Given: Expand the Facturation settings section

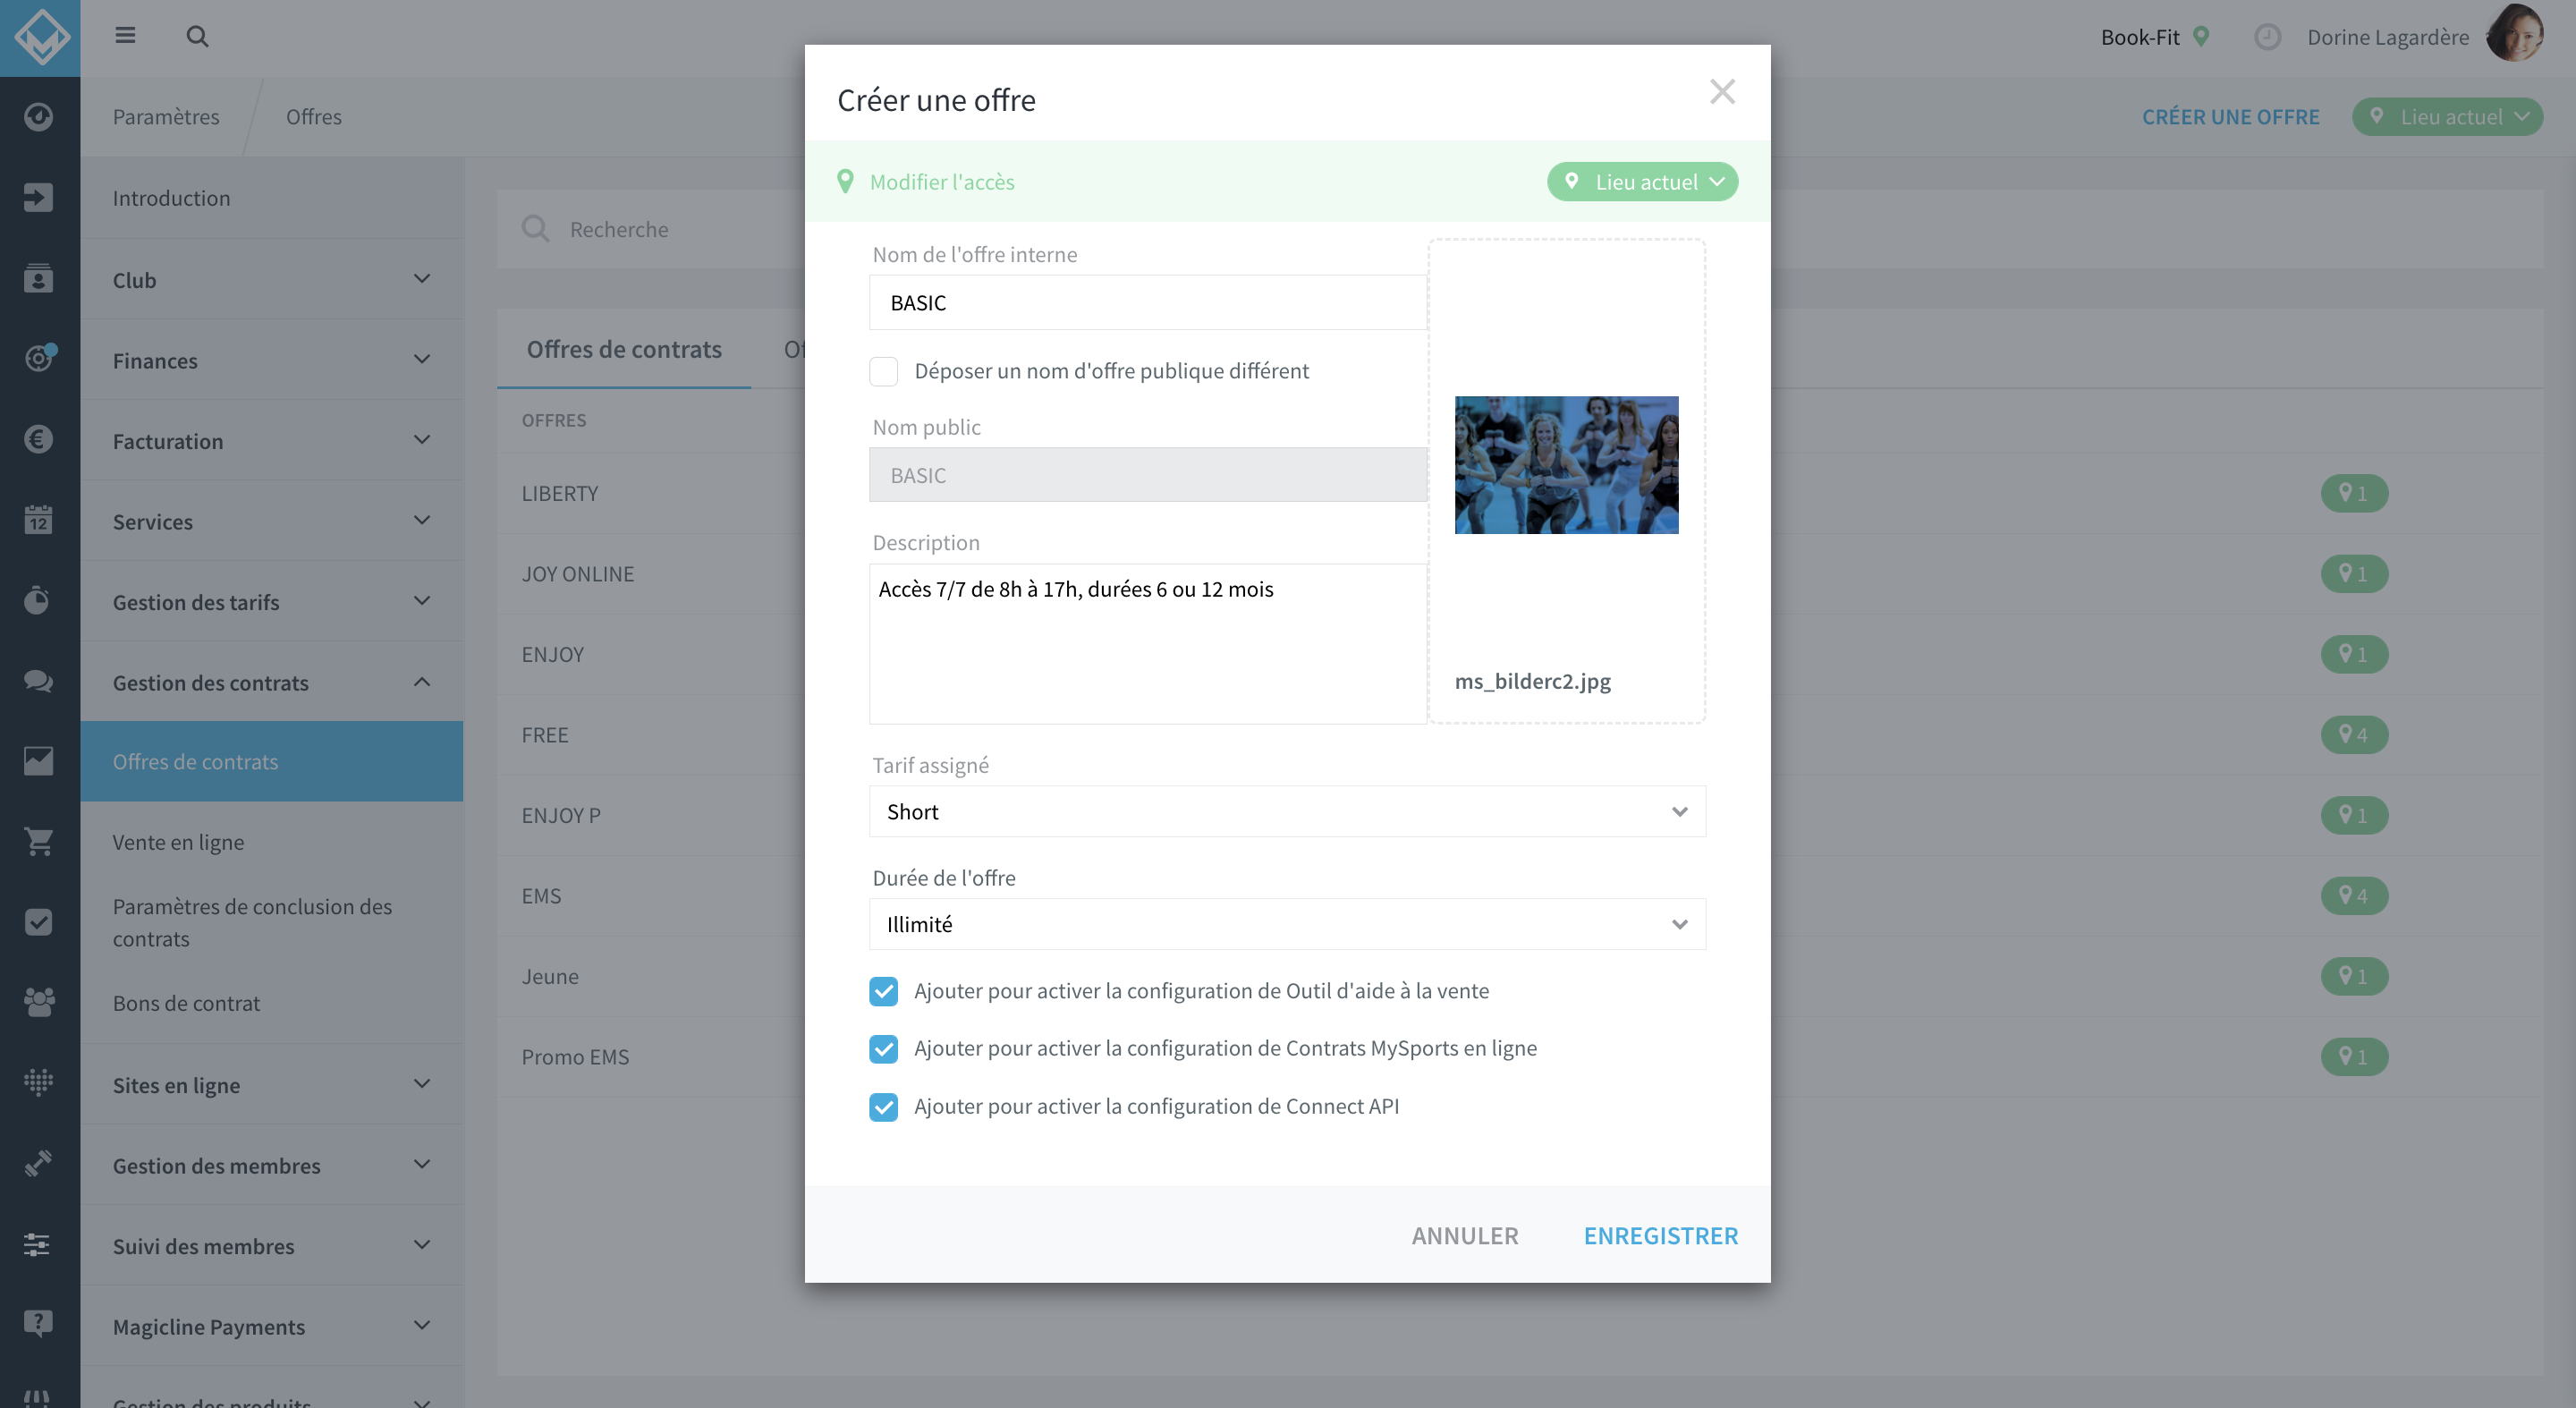Looking at the screenshot, I should tap(271, 440).
